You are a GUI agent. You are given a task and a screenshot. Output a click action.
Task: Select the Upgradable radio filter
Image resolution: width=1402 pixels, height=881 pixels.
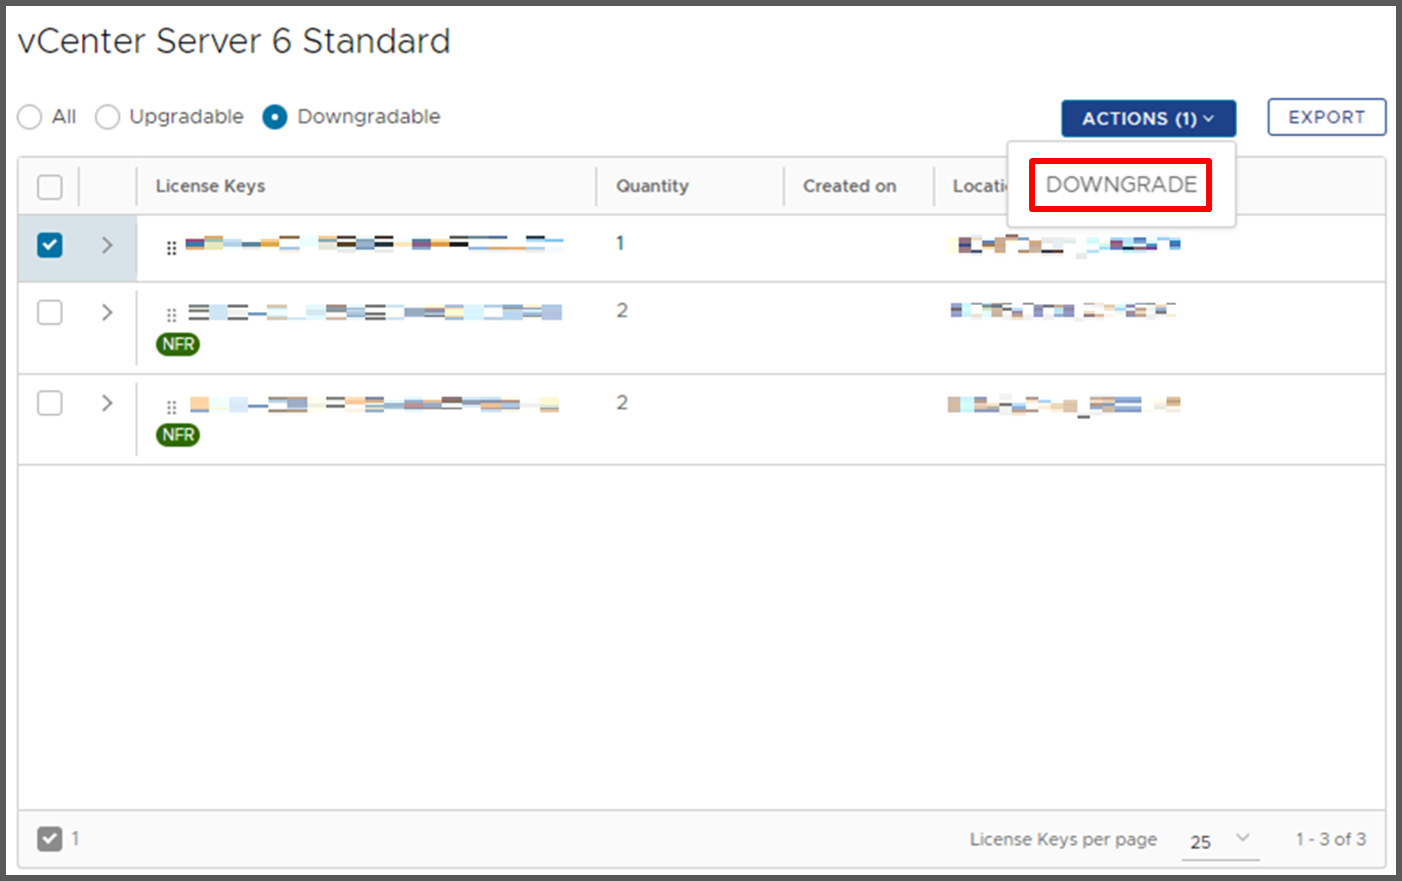pos(107,117)
